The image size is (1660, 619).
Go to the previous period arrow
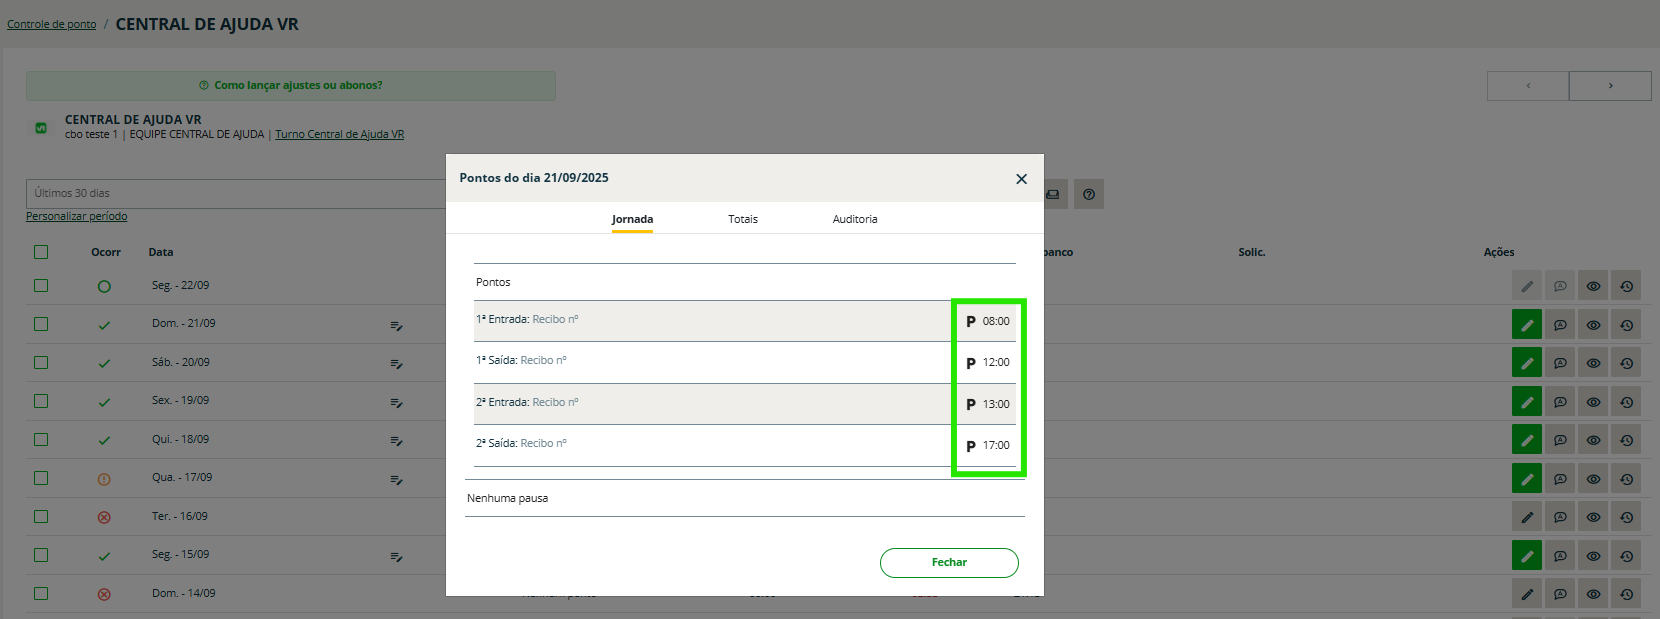(x=1528, y=86)
